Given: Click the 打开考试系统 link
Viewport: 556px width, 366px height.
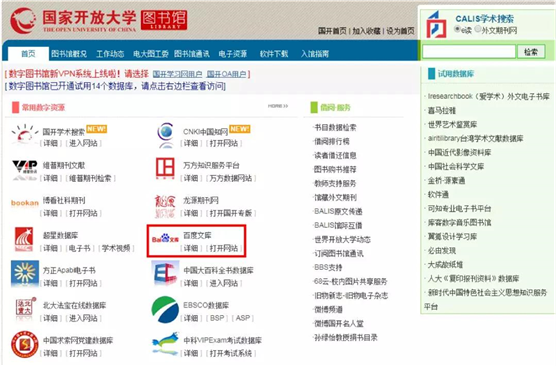Looking at the screenshot, I should click(231, 353).
